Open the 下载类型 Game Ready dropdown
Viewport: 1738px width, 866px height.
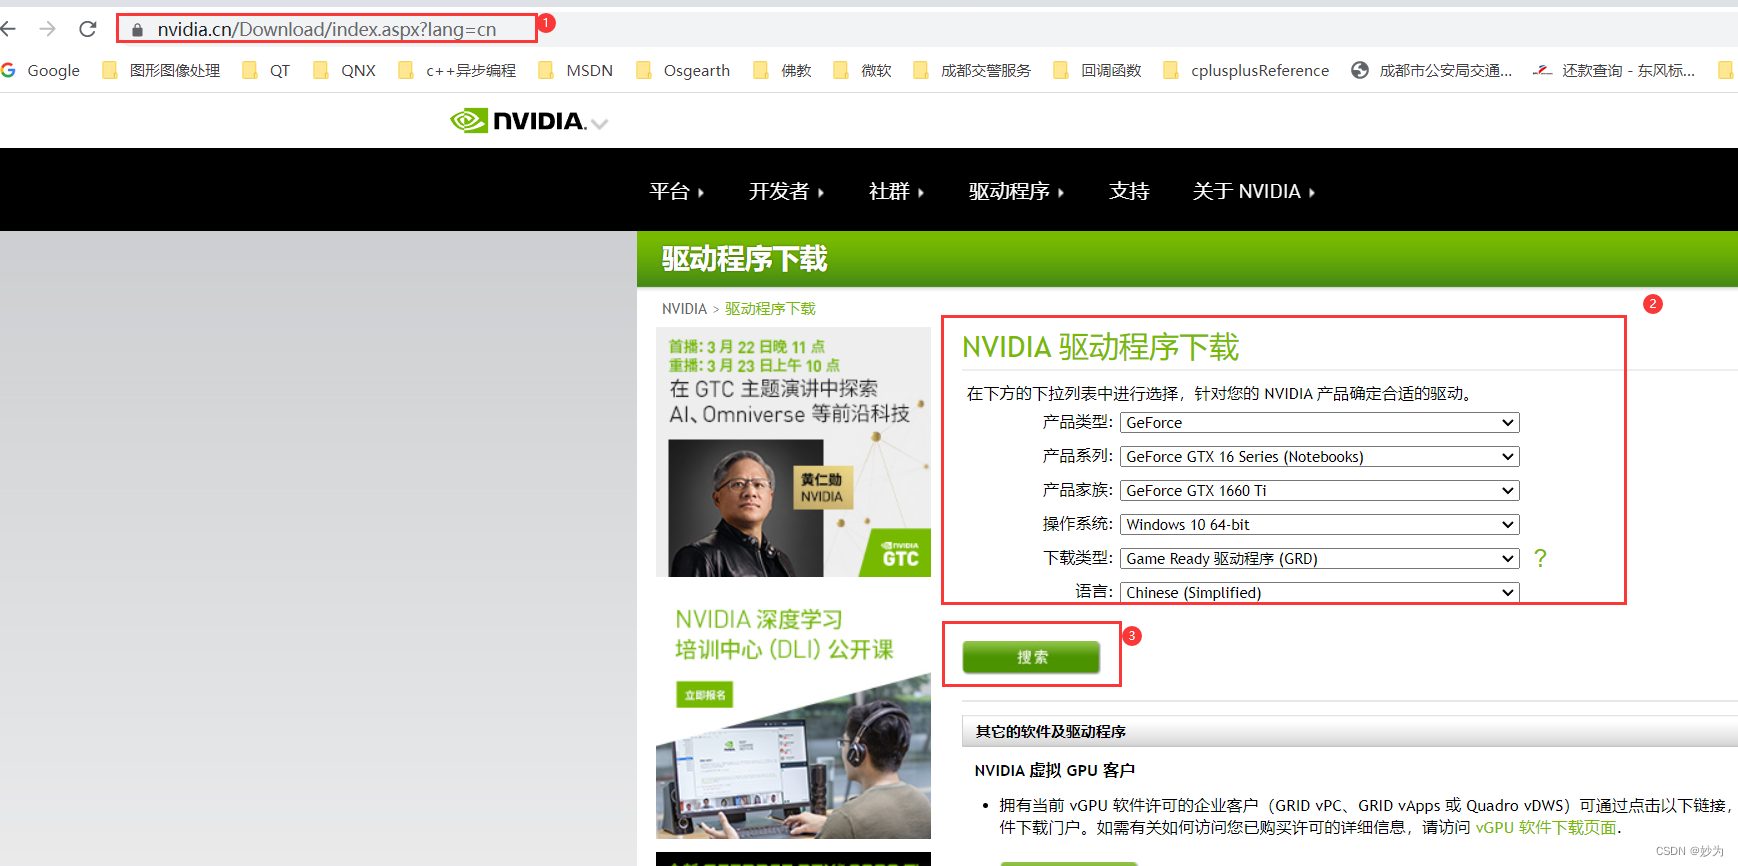[x=1319, y=559]
